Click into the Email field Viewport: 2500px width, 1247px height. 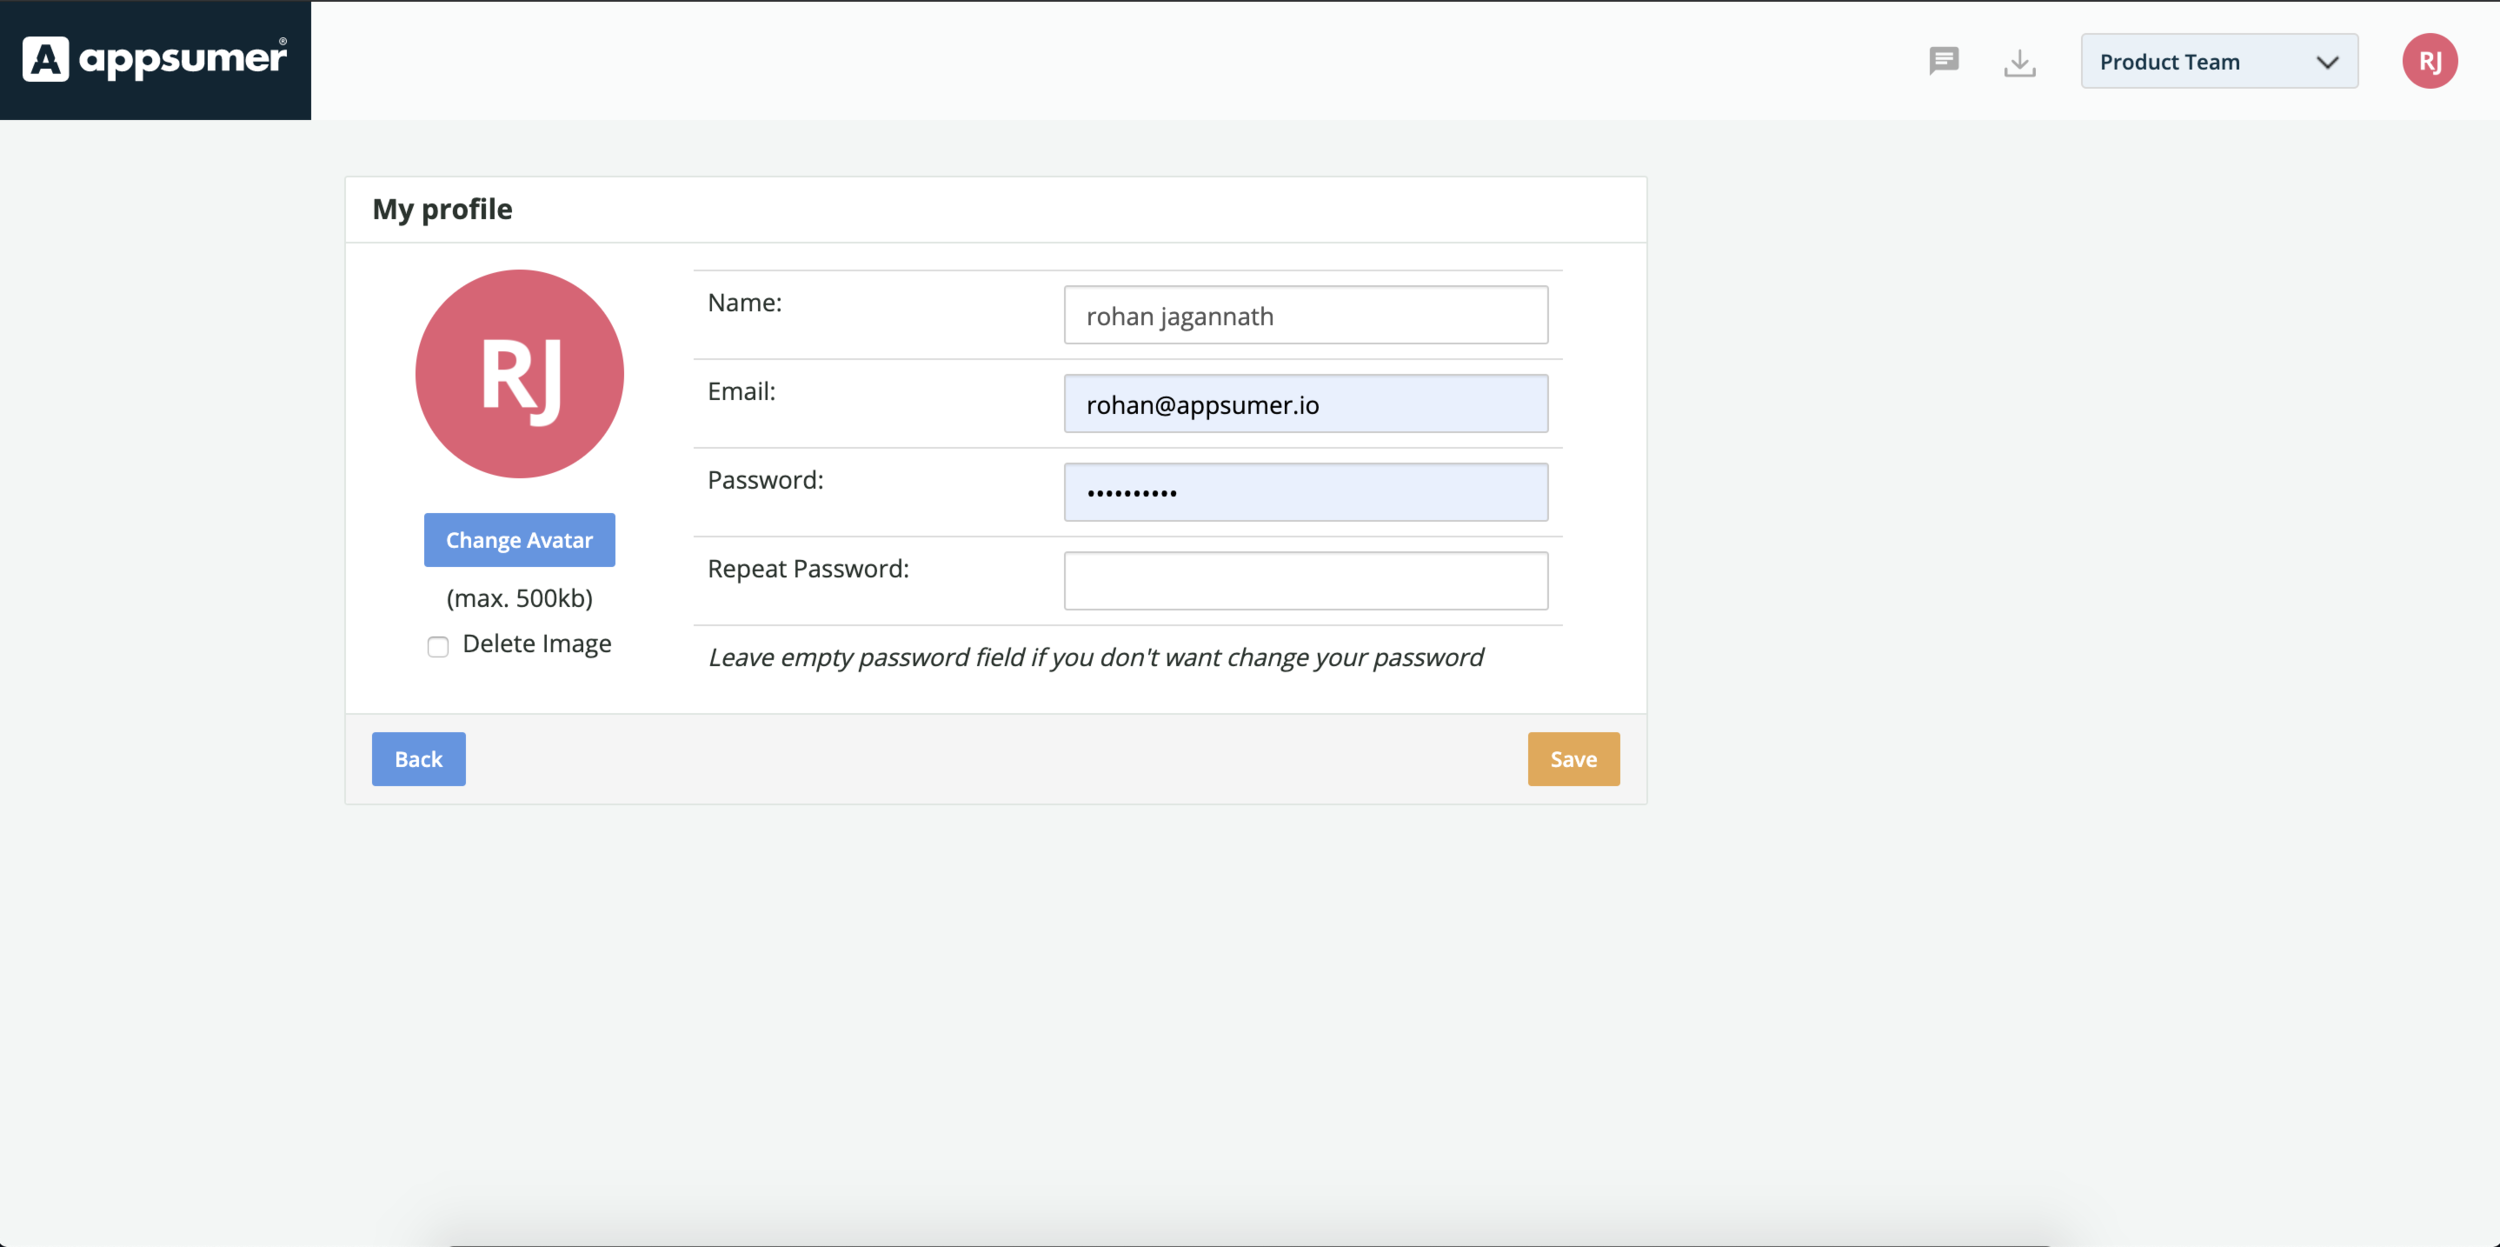[x=1305, y=404]
